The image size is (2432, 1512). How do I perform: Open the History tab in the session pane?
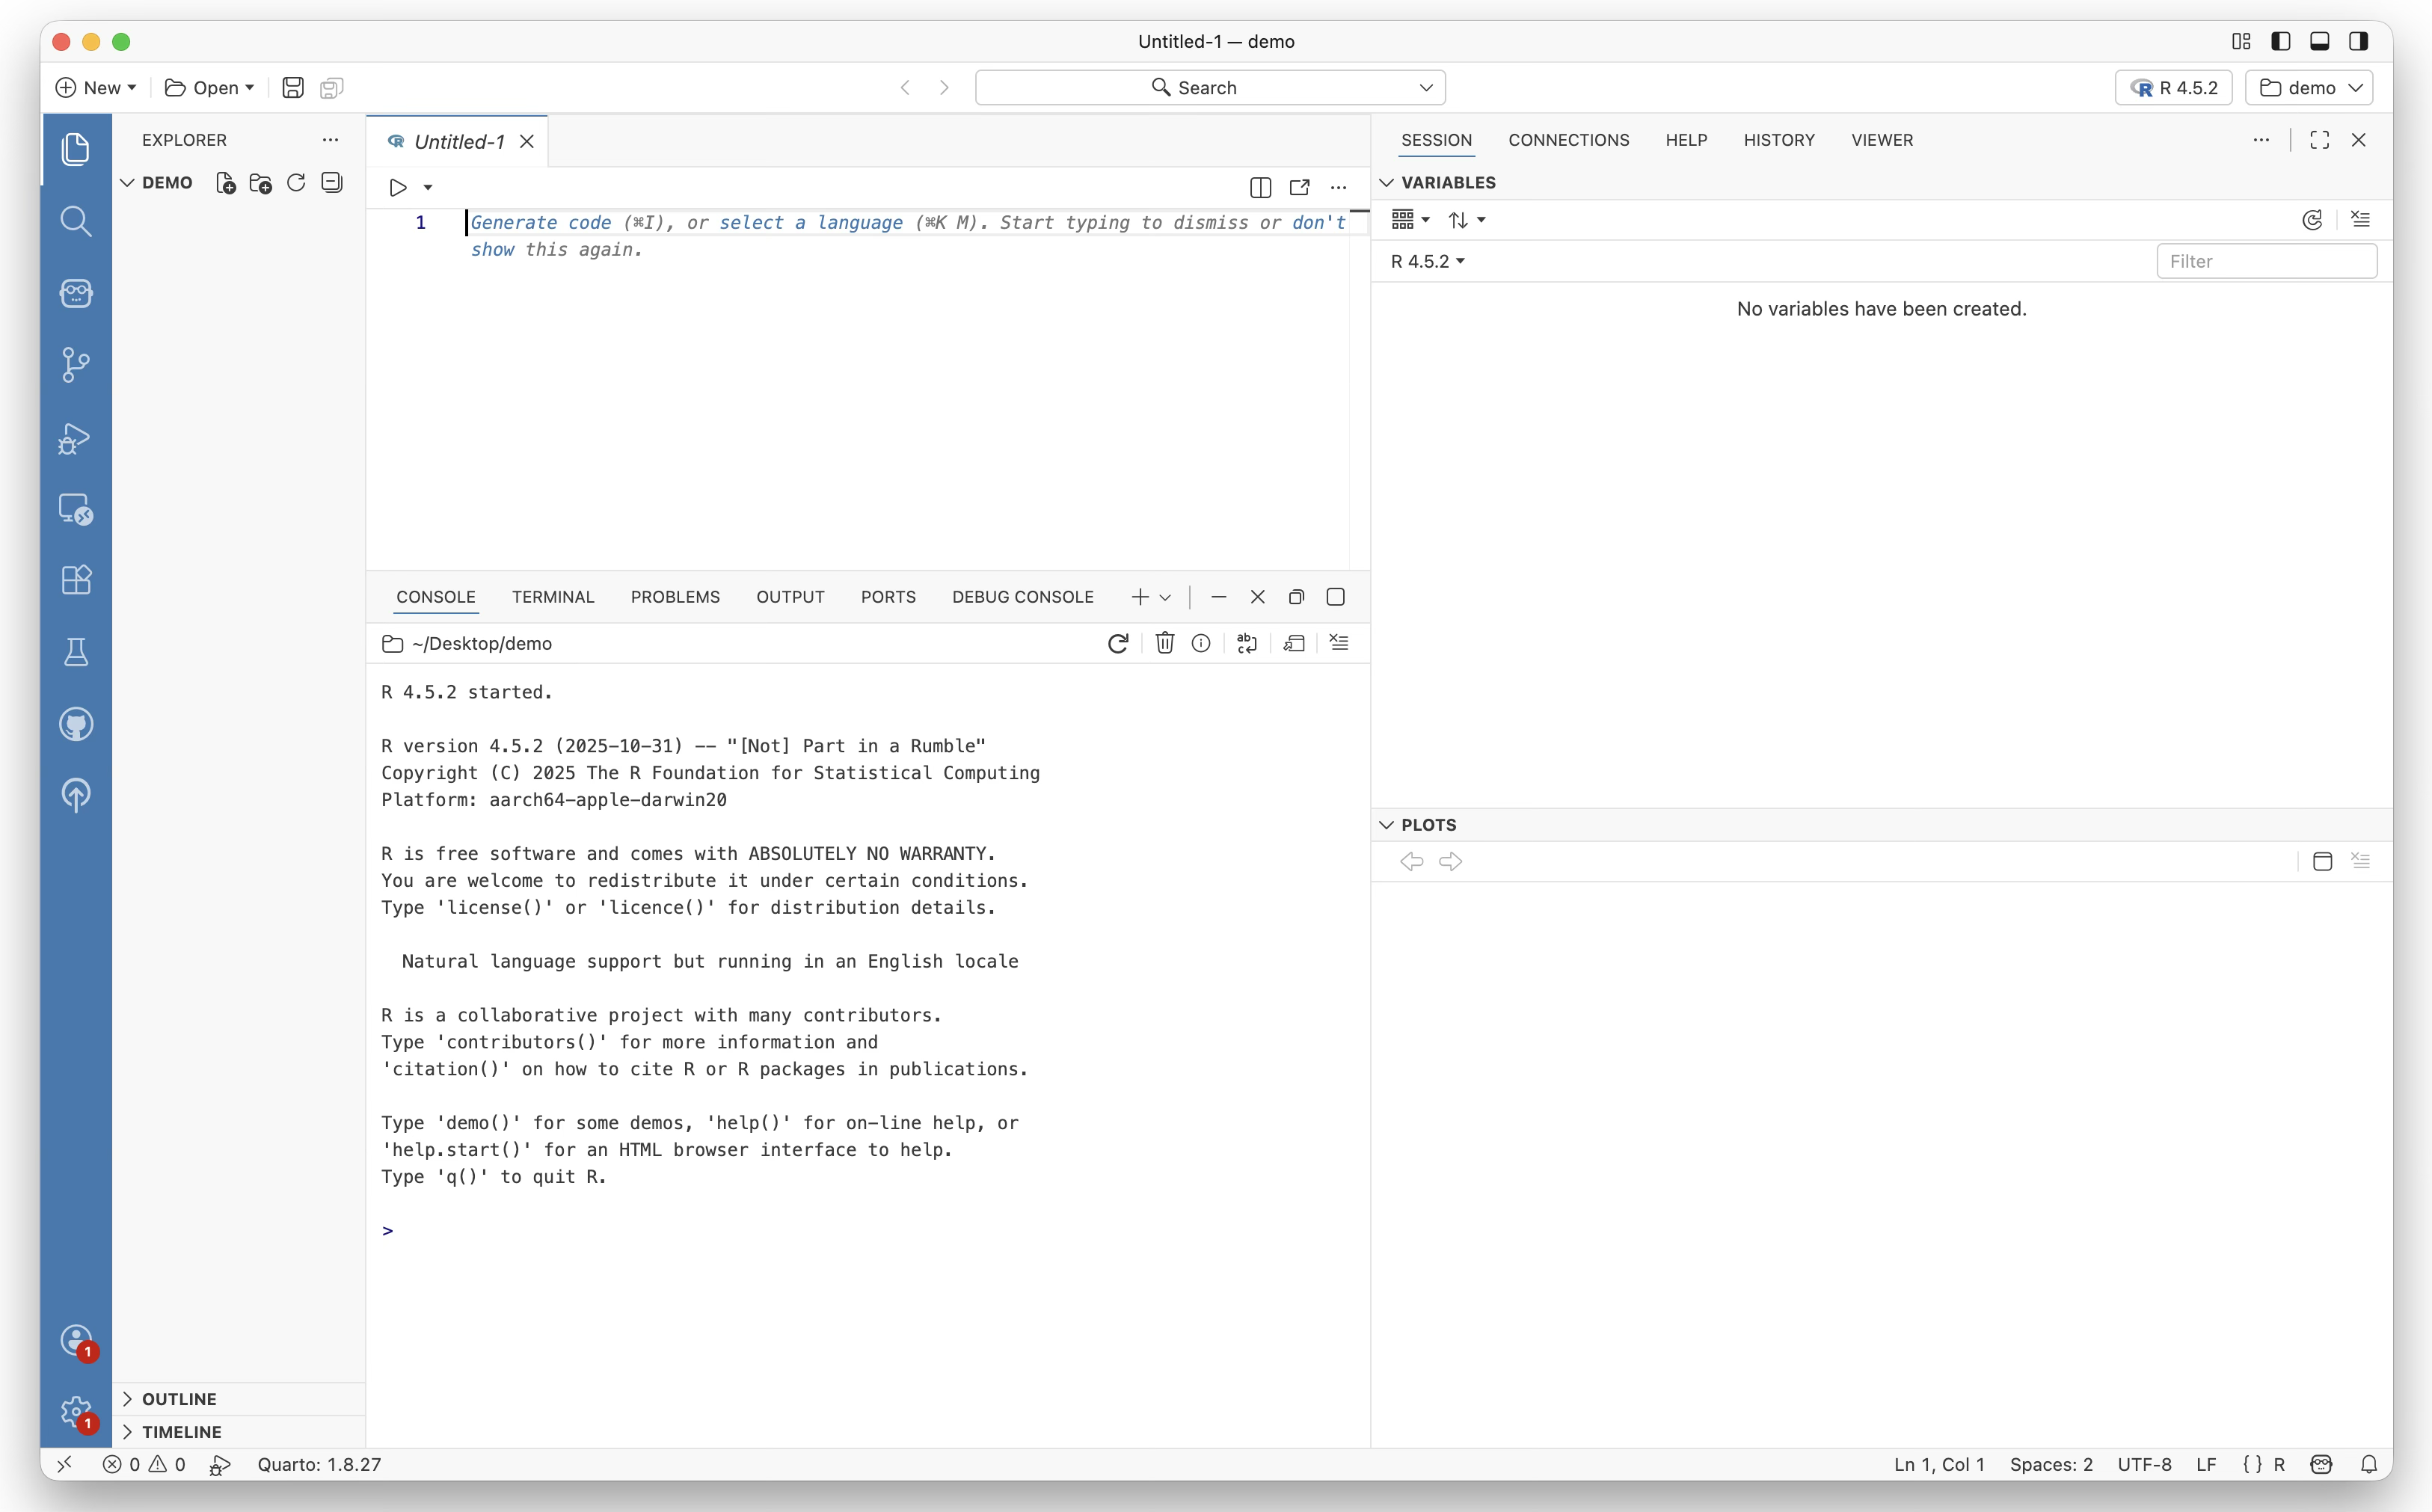tap(1779, 140)
